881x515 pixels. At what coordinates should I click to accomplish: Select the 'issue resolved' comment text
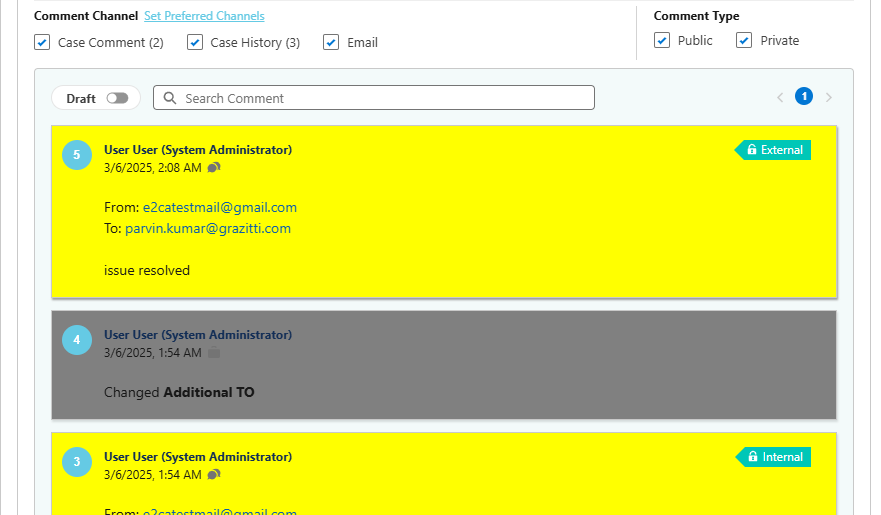[x=147, y=271]
